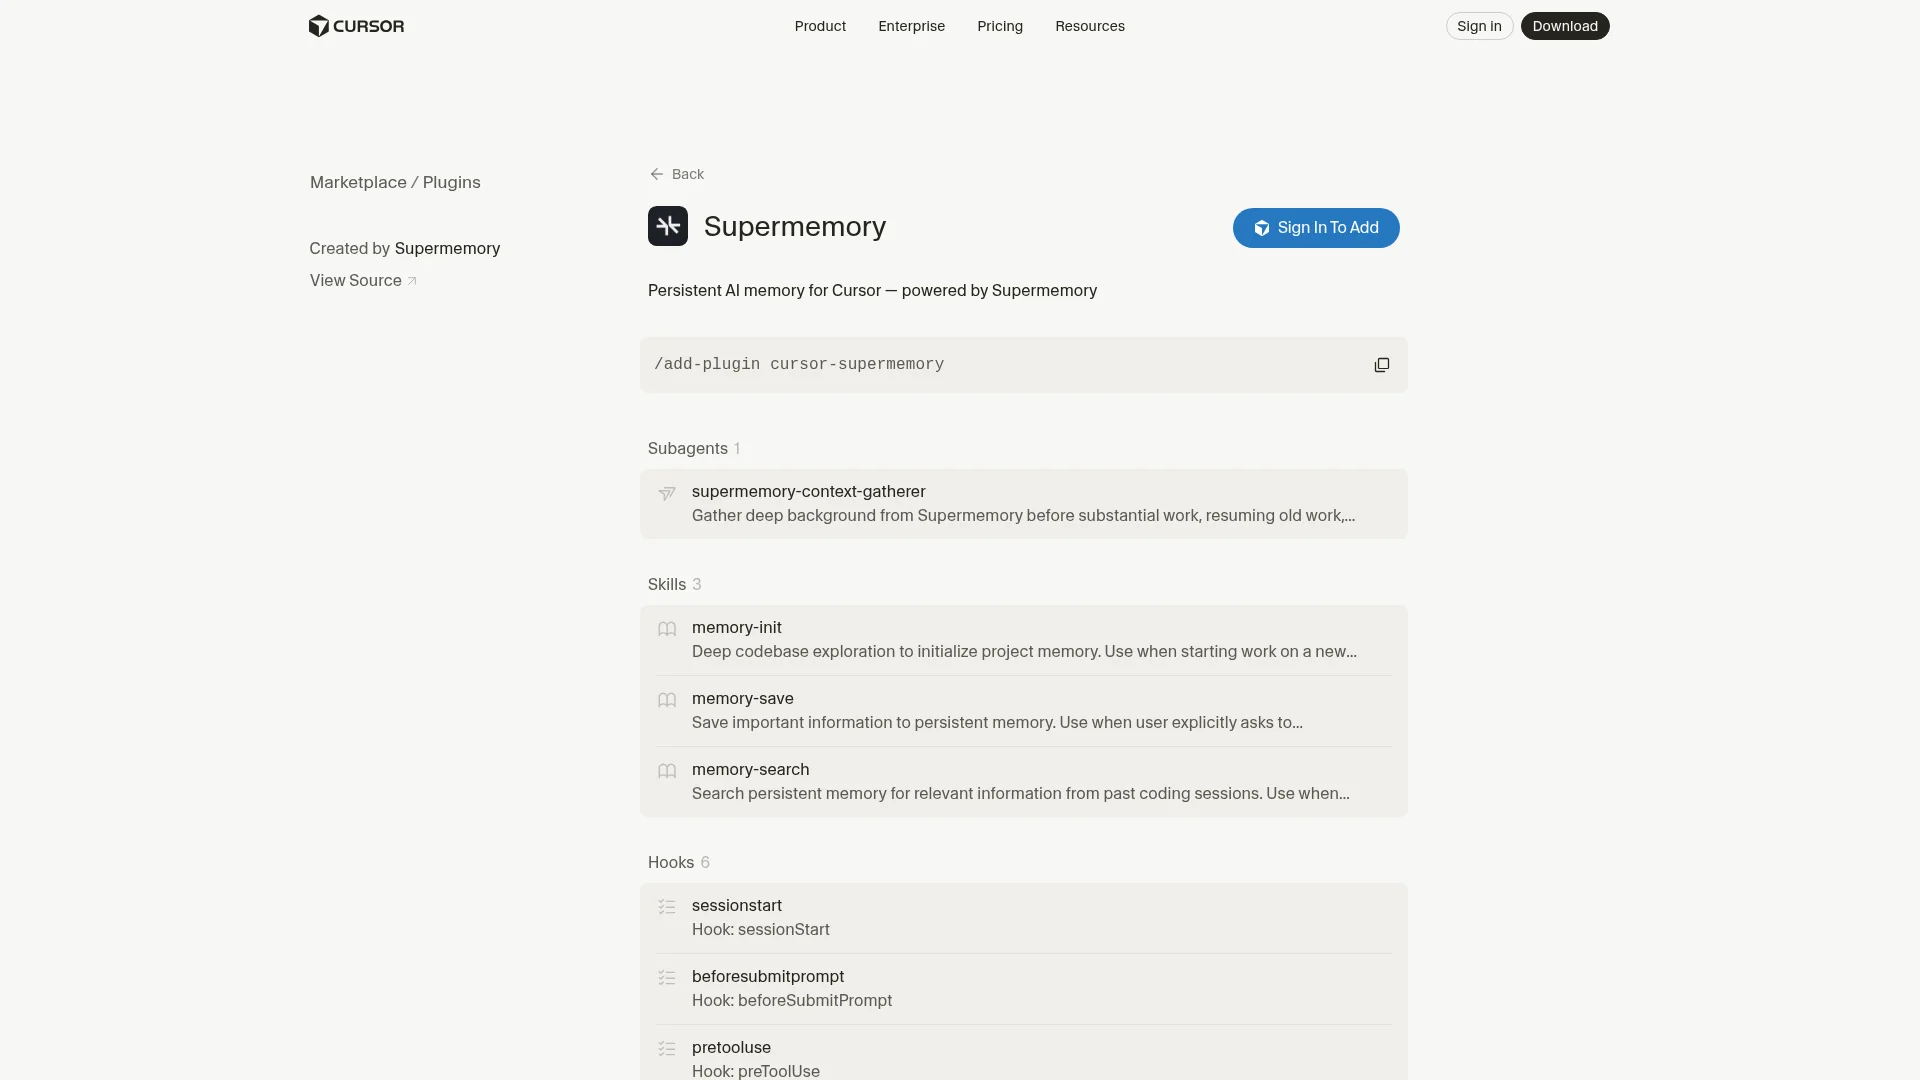Click the external arrow icon by View Source
1920x1080 pixels.
coord(412,281)
